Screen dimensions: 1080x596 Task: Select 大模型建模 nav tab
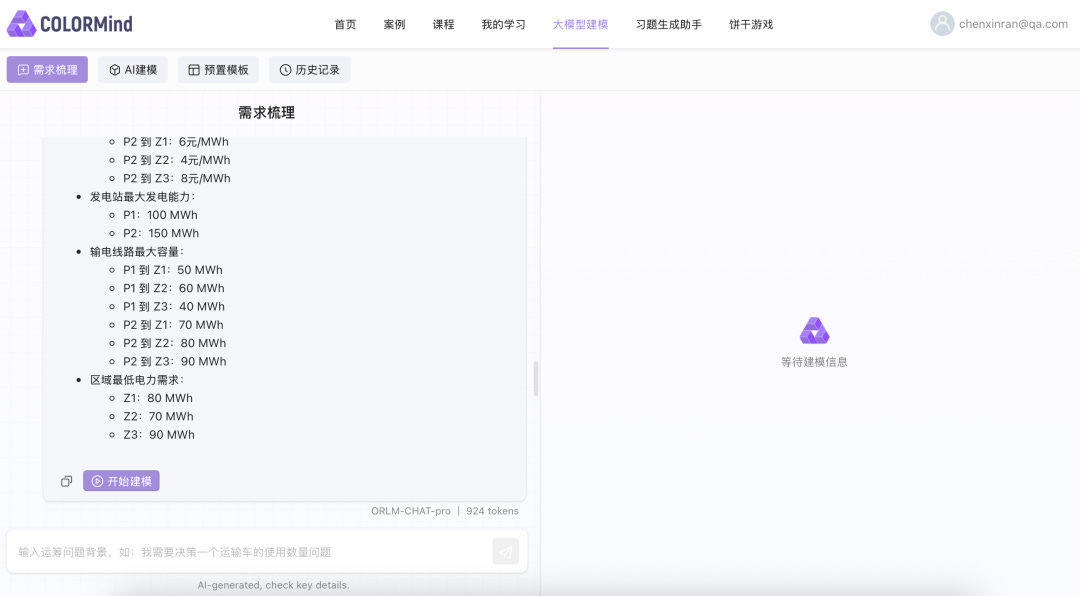(x=580, y=24)
